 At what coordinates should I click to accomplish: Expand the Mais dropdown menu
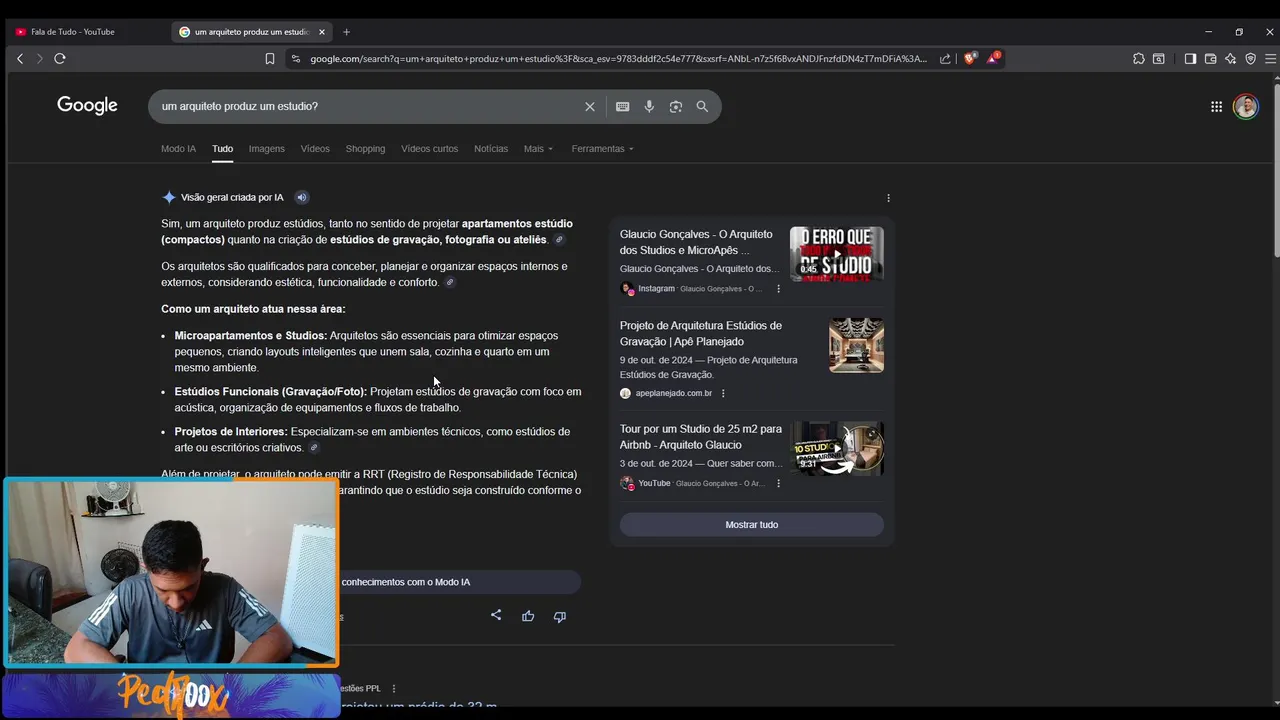[538, 149]
